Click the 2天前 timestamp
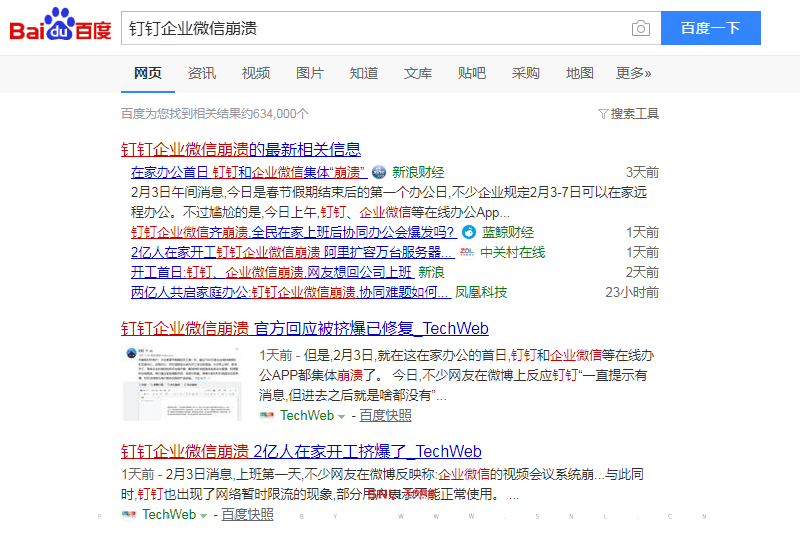 pos(642,272)
